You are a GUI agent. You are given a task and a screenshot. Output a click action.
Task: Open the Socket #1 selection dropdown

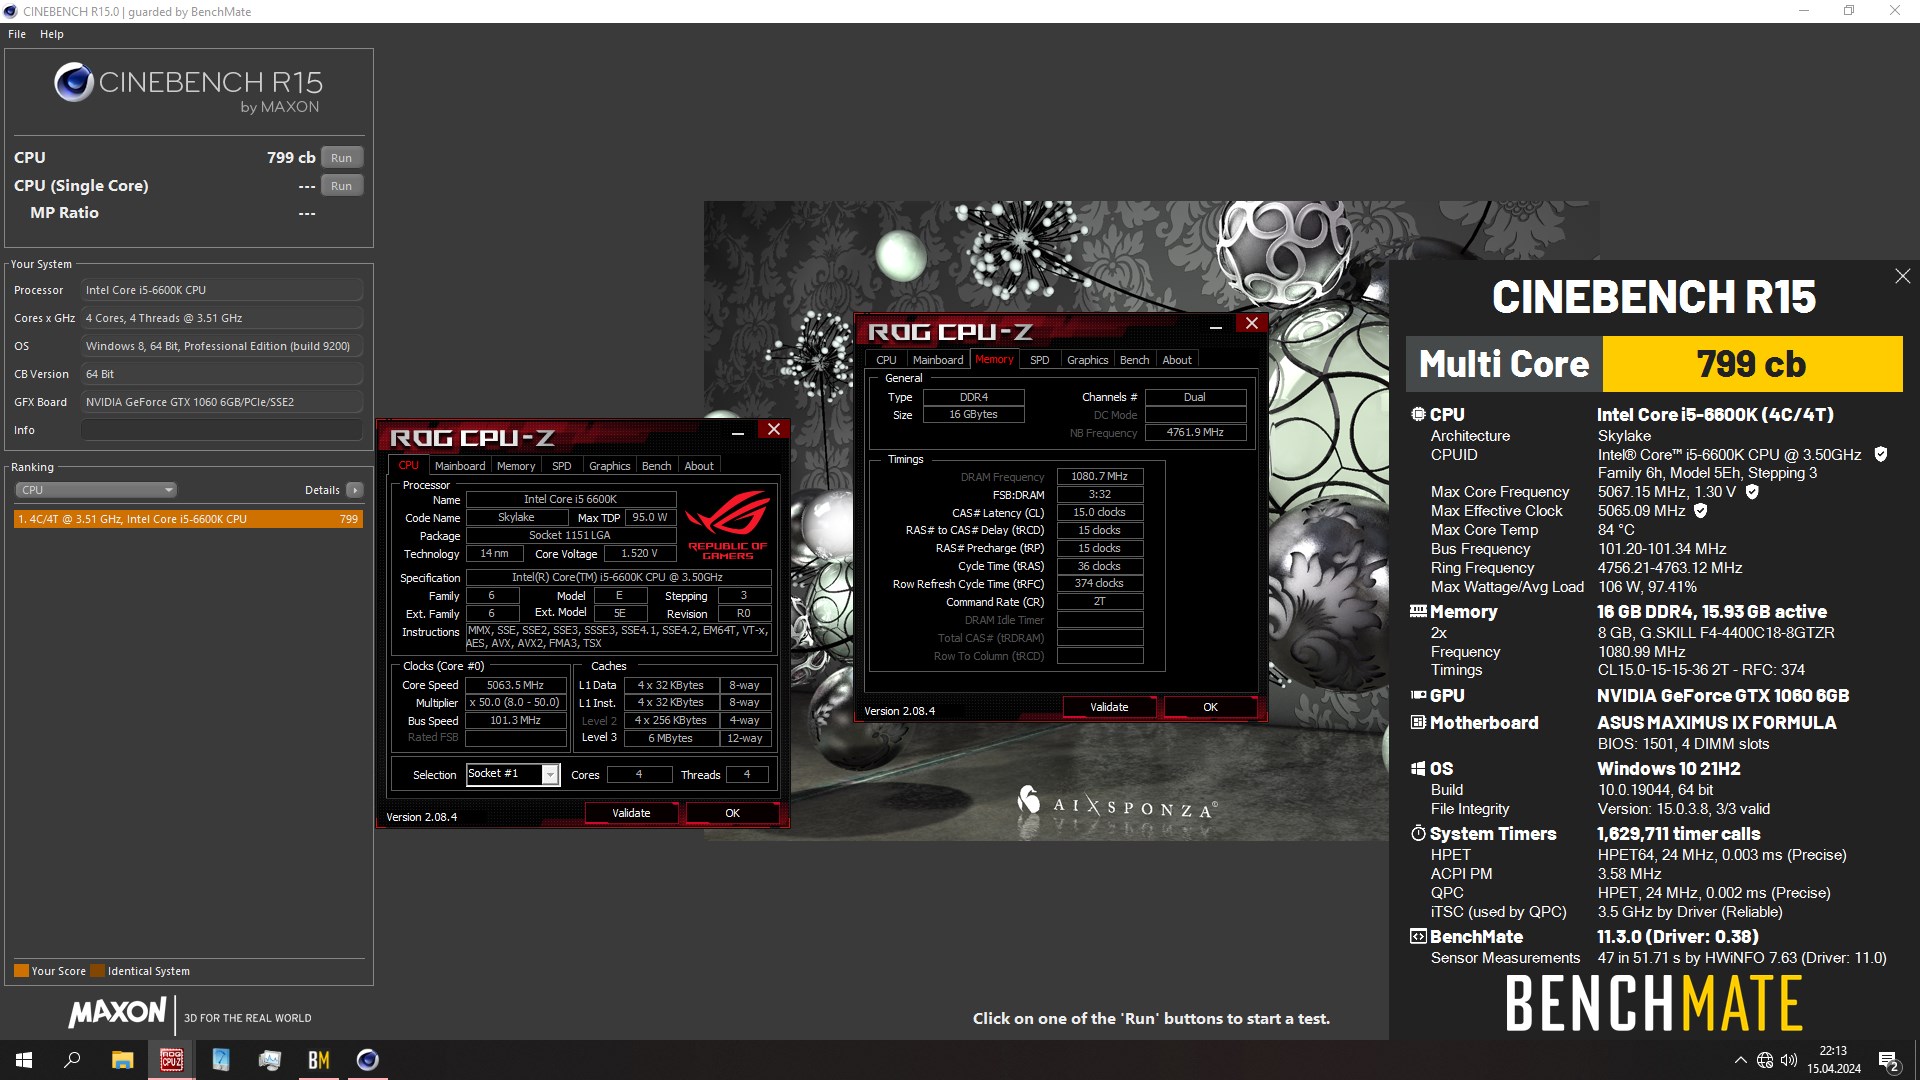[x=513, y=774]
